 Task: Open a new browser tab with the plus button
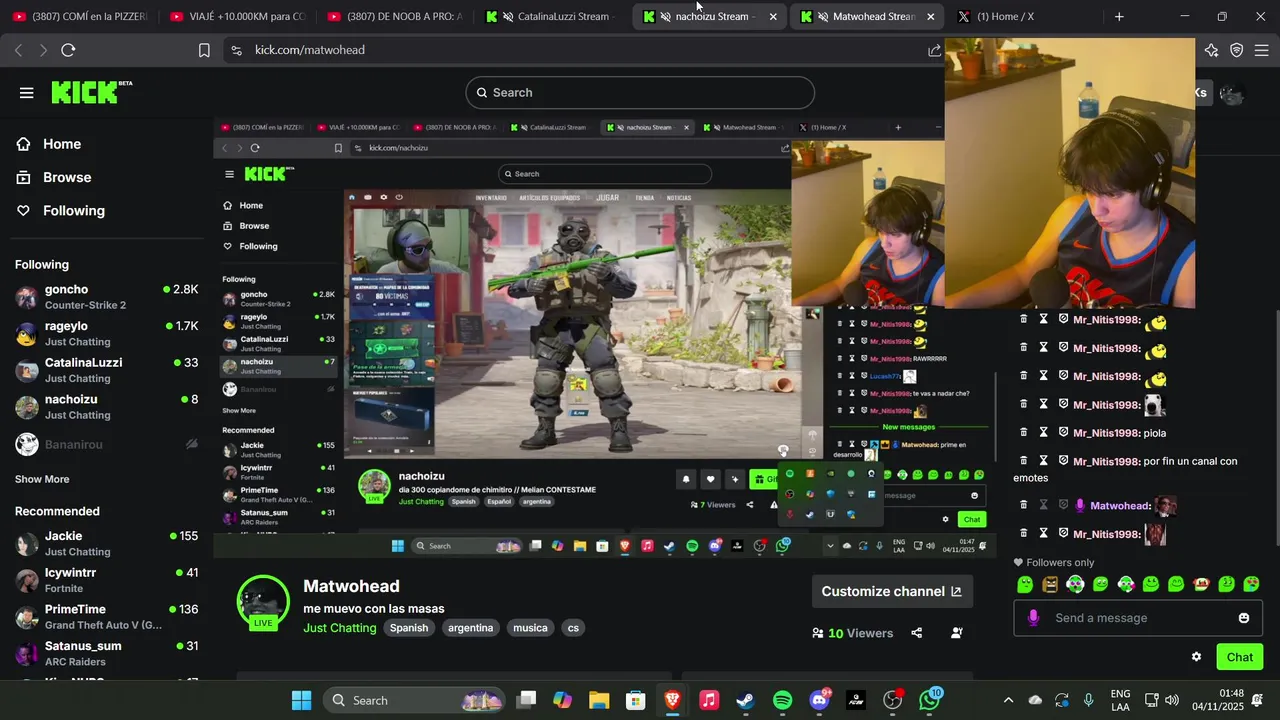point(1119,17)
